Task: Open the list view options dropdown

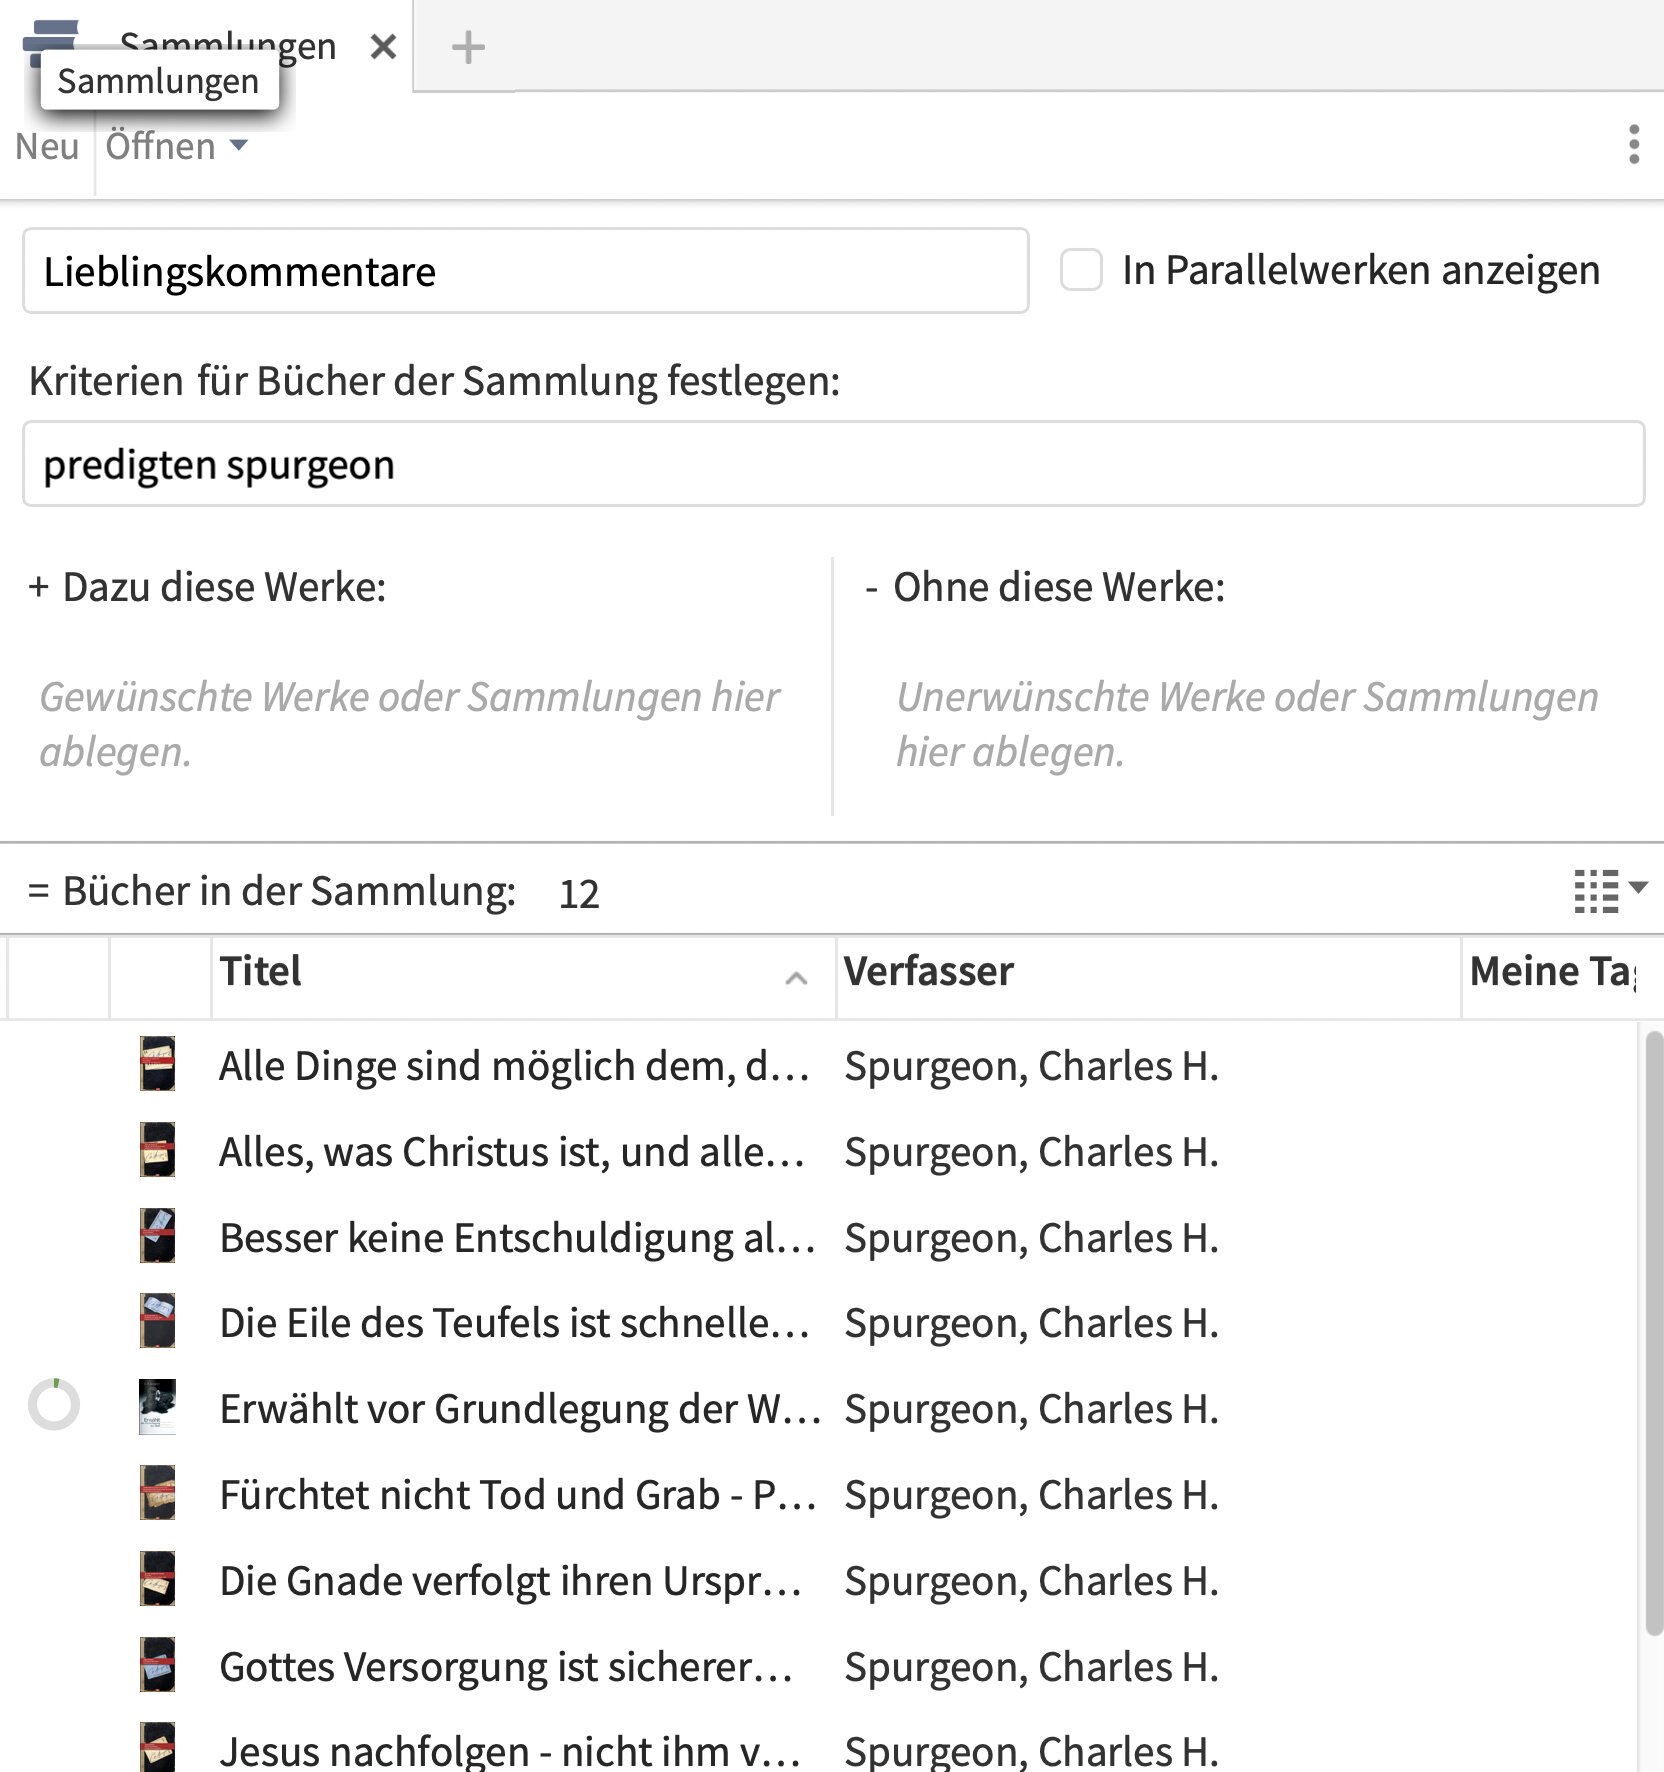Action: [1609, 890]
